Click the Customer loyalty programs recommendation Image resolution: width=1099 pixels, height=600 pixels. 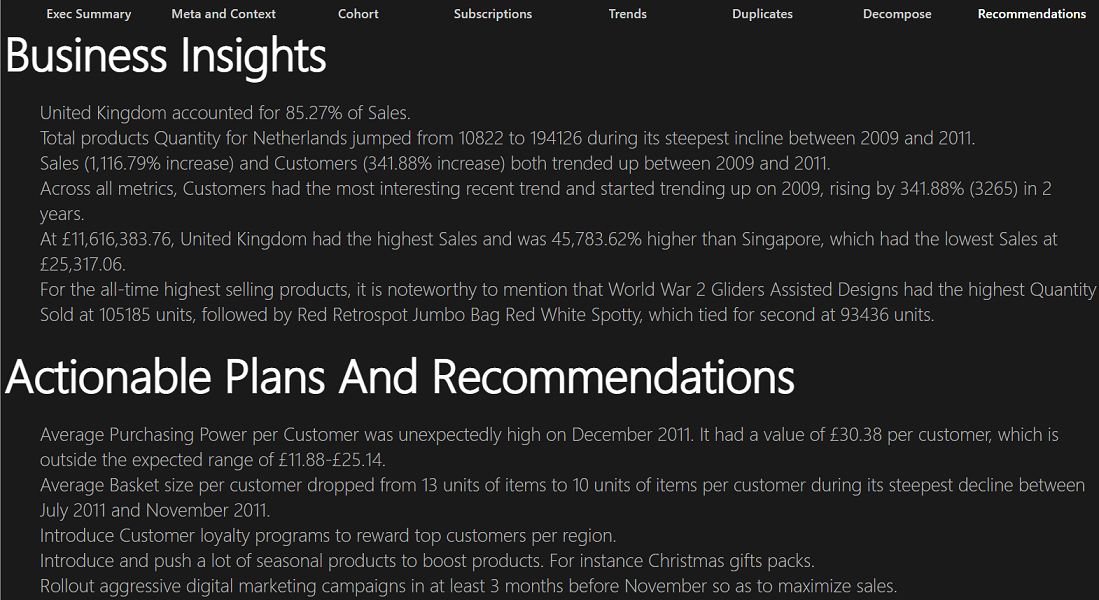[x=328, y=536]
